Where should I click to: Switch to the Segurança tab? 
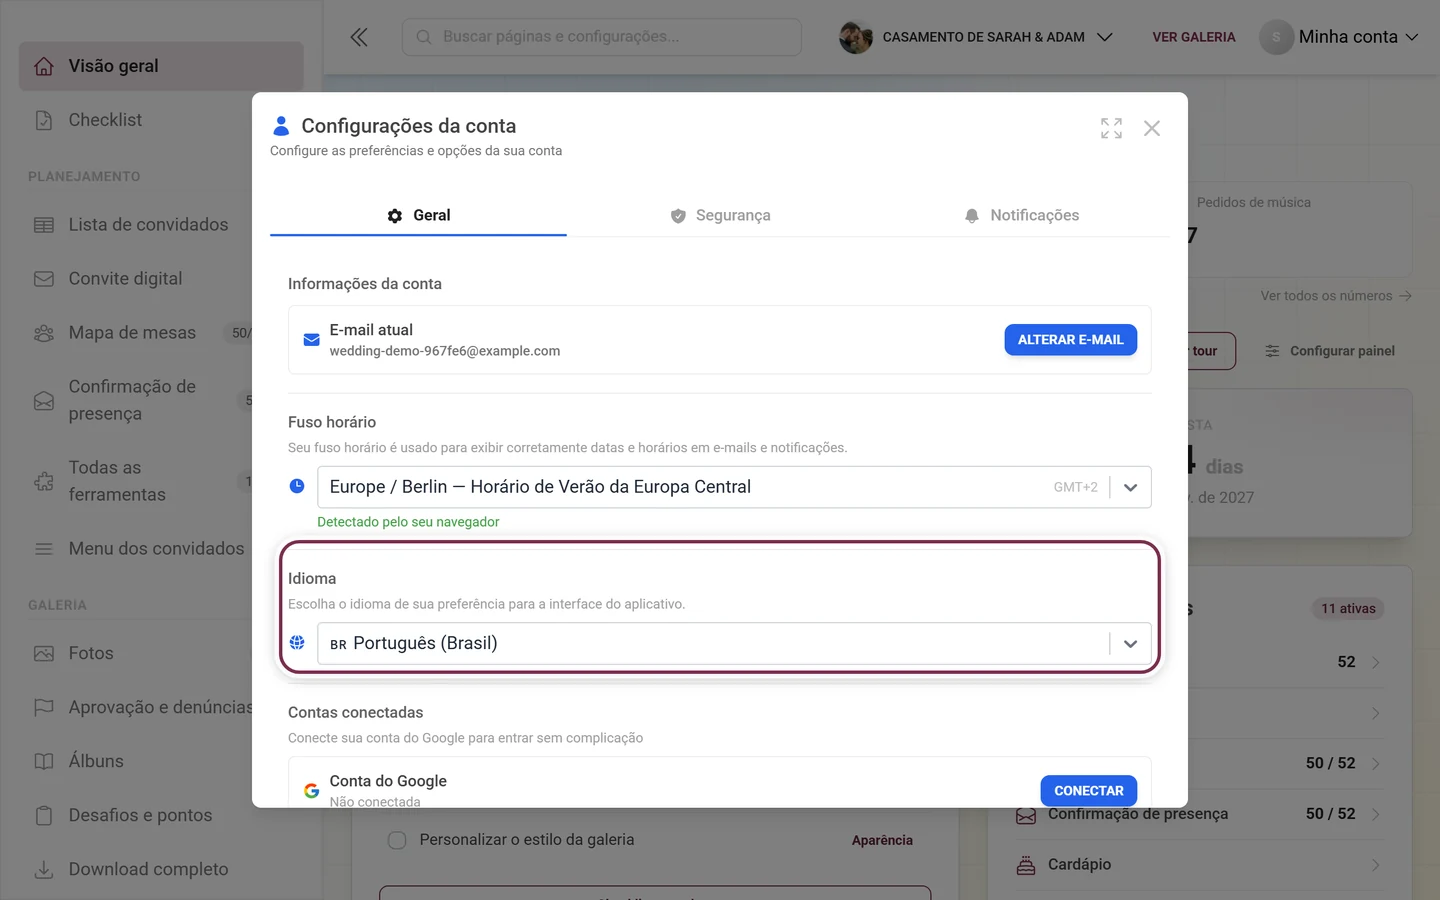coord(720,215)
